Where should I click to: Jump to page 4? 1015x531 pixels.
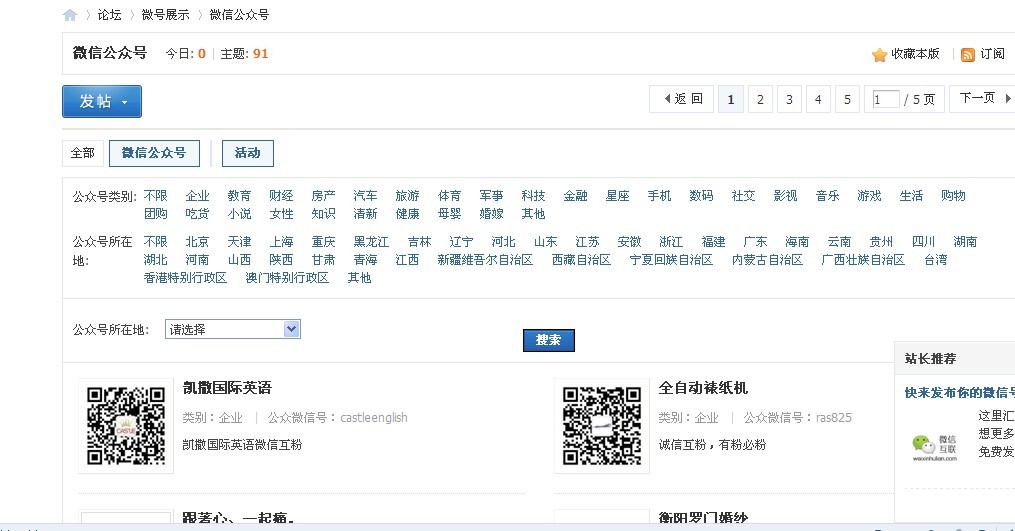pos(818,100)
